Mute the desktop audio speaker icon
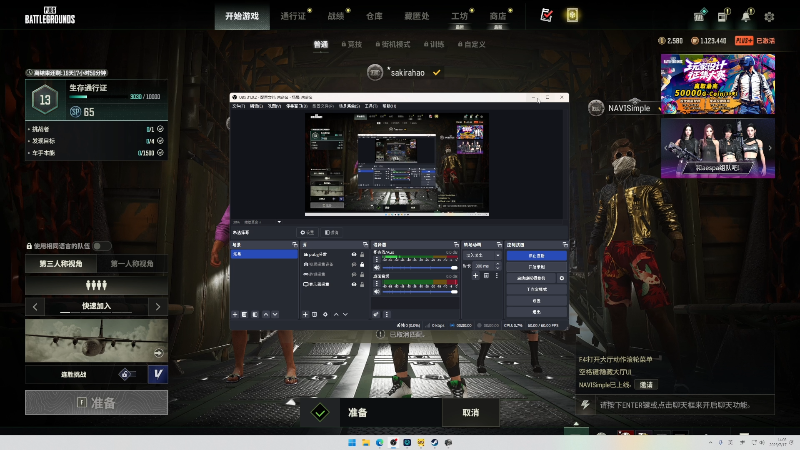800x450 pixels. (377, 291)
